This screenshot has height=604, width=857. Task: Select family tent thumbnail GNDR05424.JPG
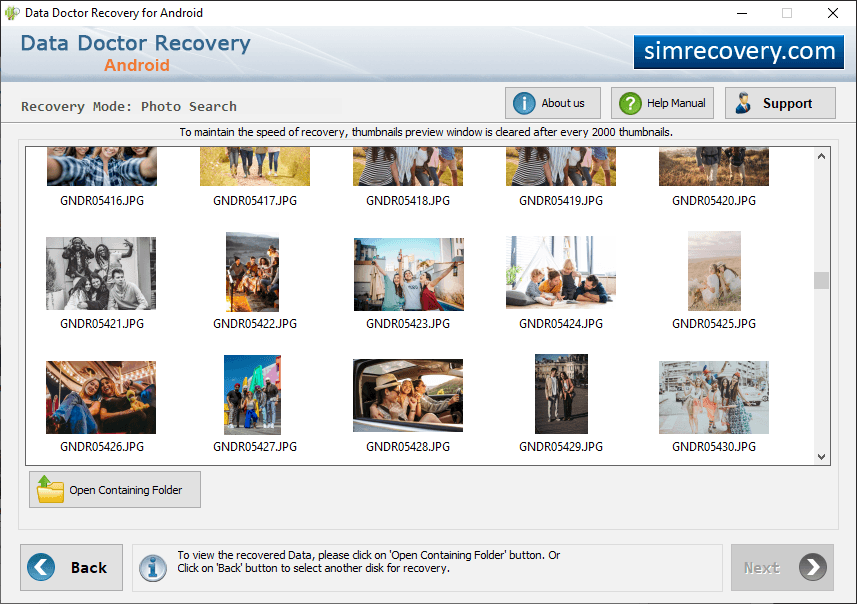561,272
